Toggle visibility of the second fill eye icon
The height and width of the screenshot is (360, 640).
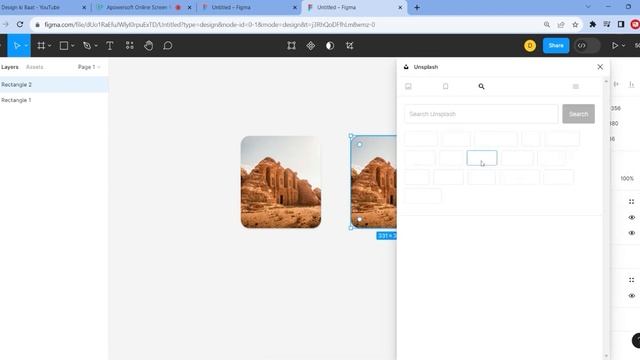tap(631, 233)
